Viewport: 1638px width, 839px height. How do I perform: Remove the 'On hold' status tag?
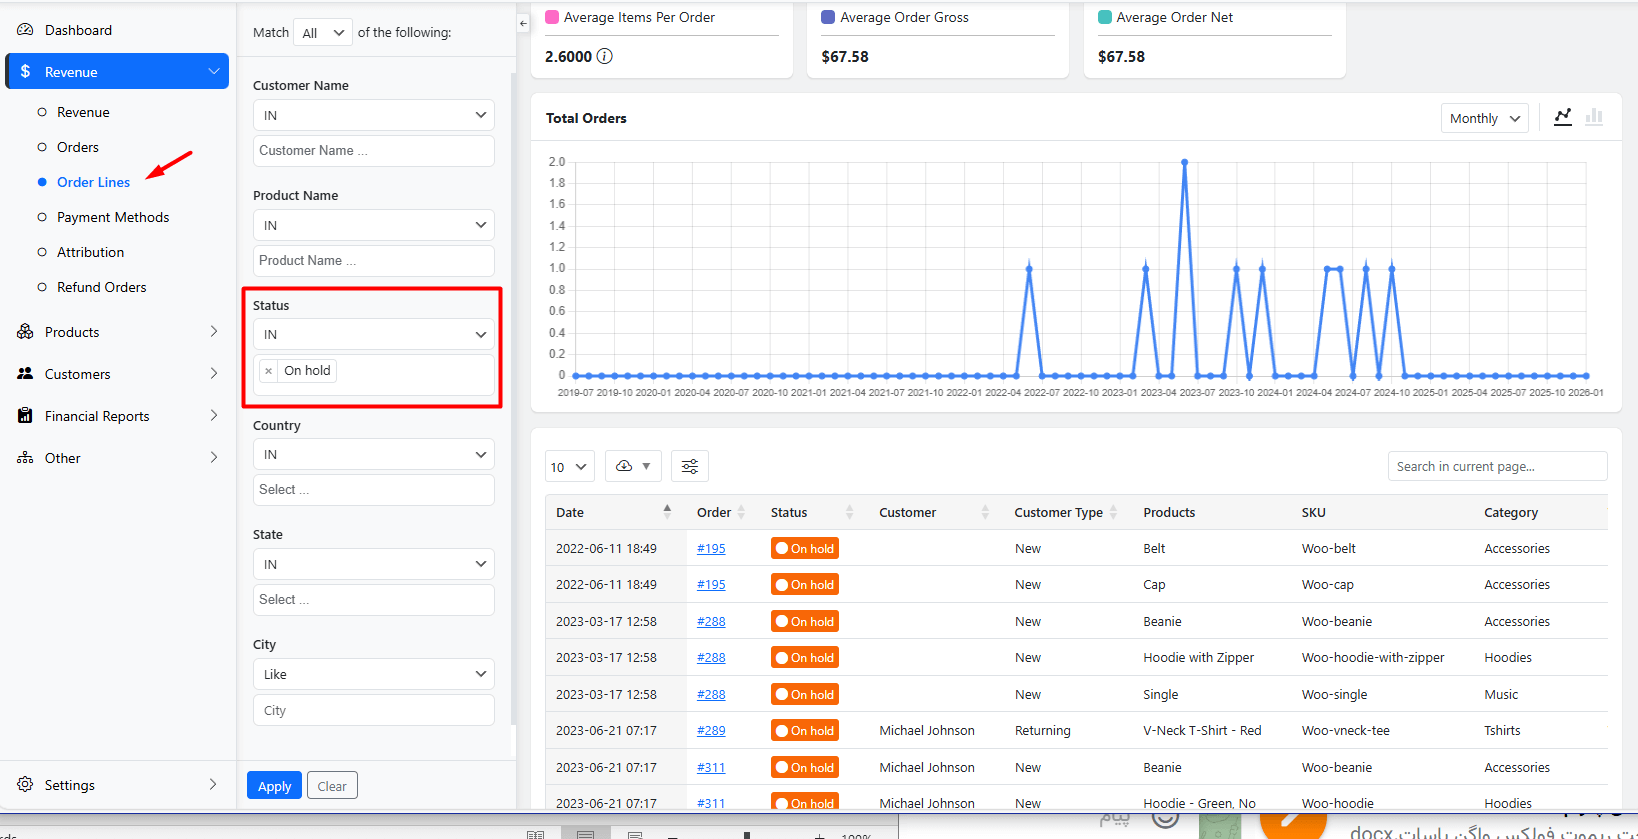click(x=268, y=371)
